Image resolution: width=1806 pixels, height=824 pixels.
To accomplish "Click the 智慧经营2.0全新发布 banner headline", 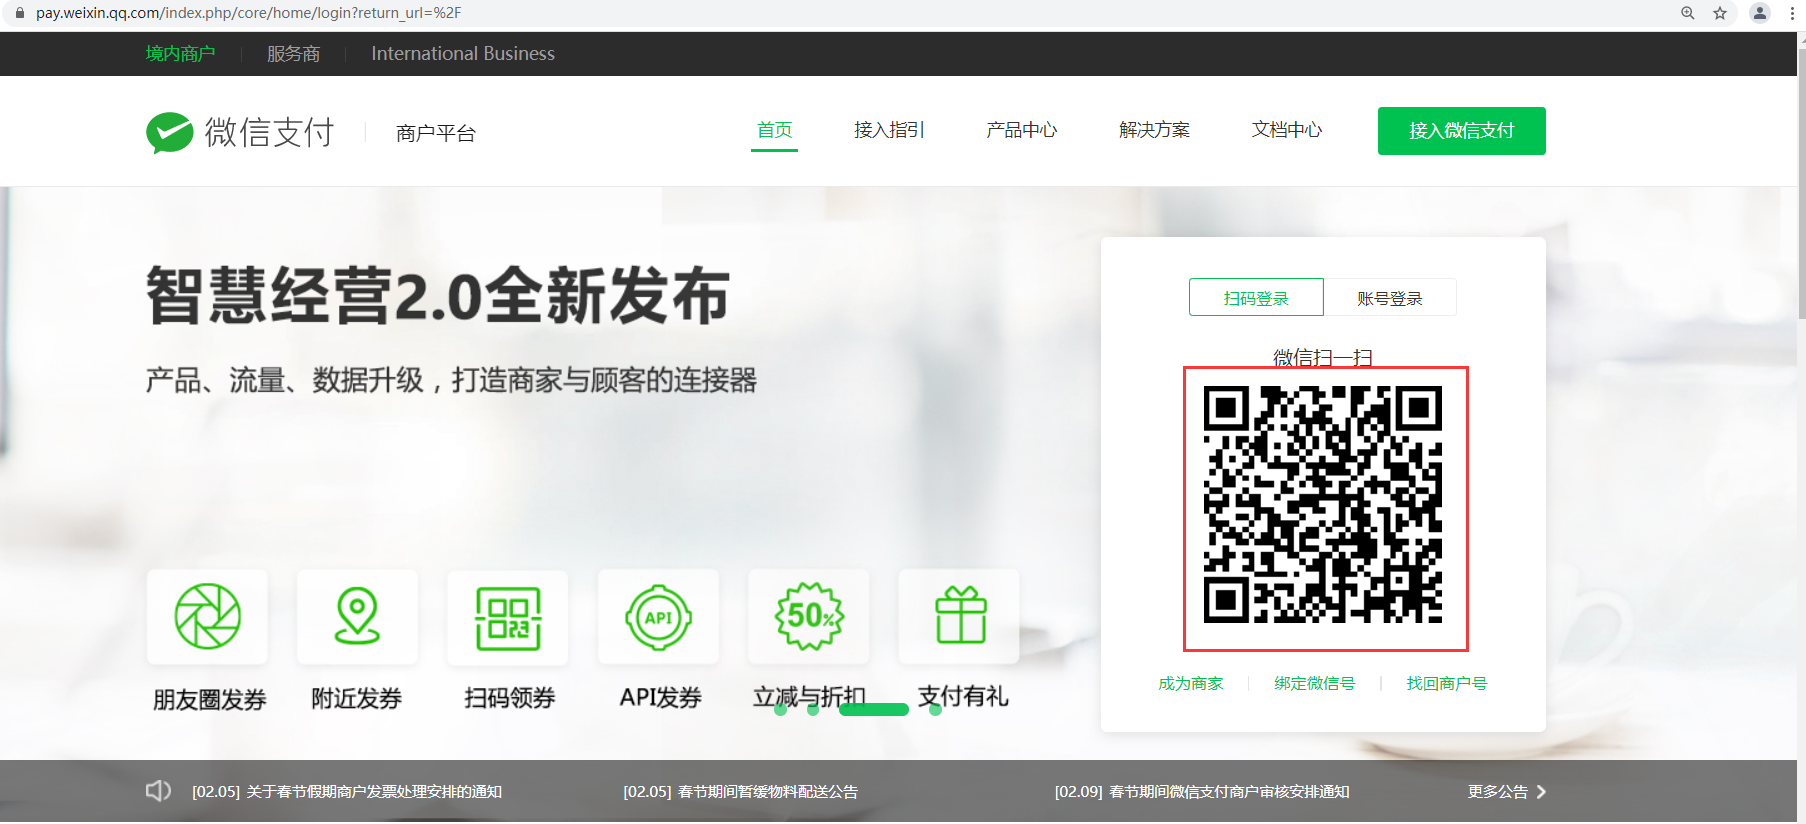I will pos(438,296).
